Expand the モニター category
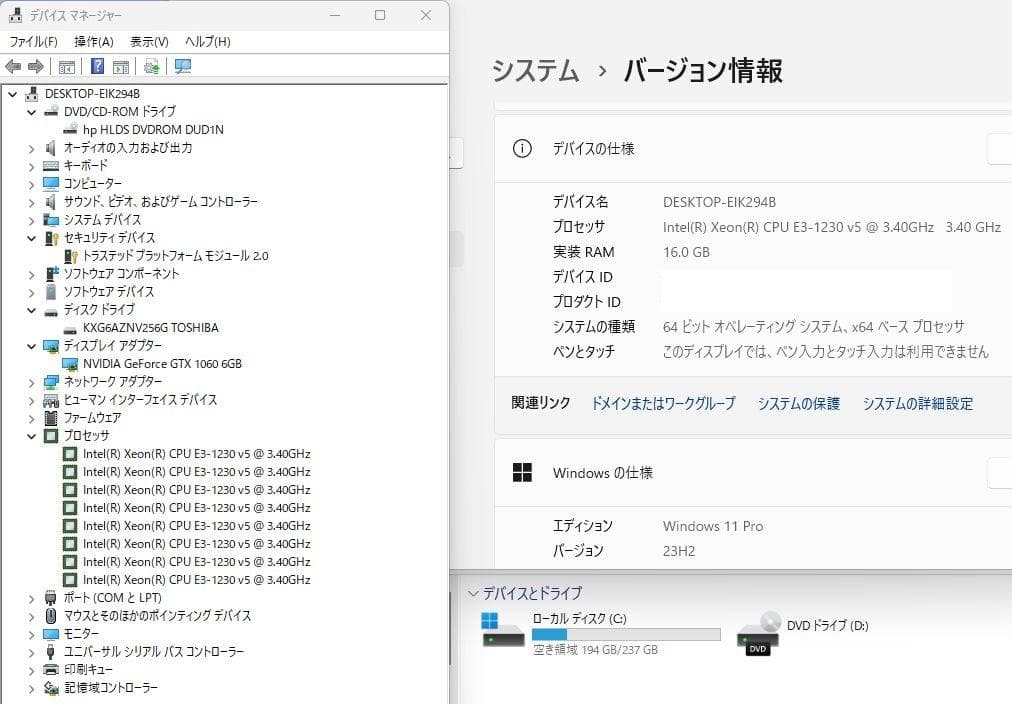 [x=32, y=634]
